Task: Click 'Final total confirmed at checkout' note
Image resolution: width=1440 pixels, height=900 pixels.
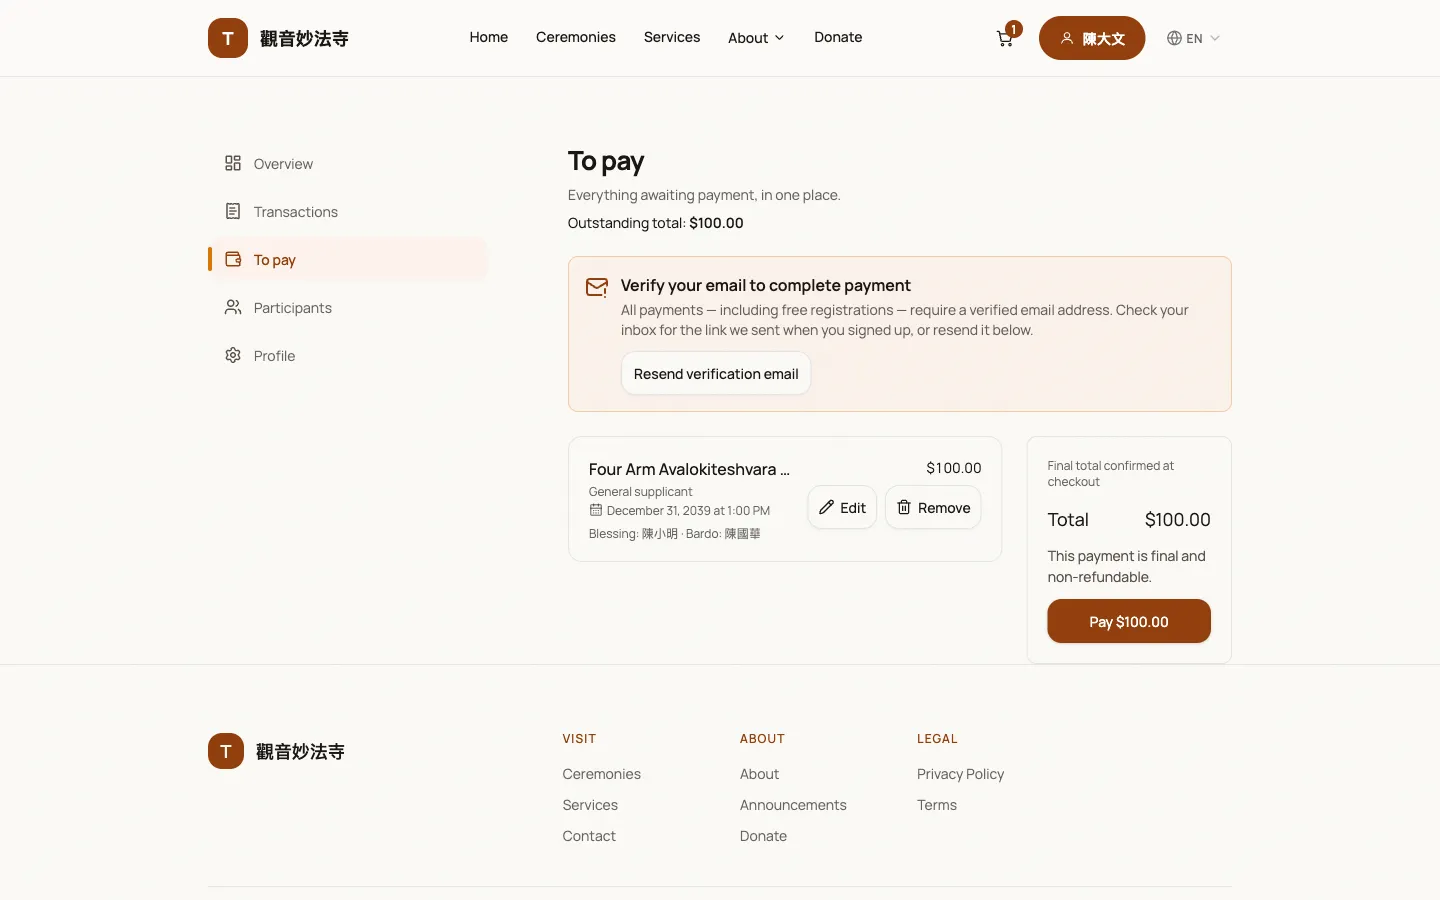Action: click(x=1110, y=473)
